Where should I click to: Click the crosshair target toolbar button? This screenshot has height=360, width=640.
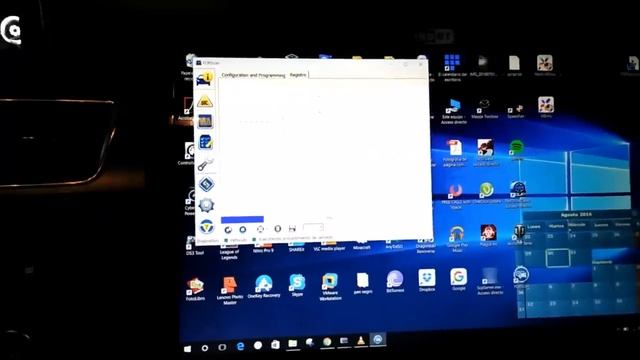[260, 229]
